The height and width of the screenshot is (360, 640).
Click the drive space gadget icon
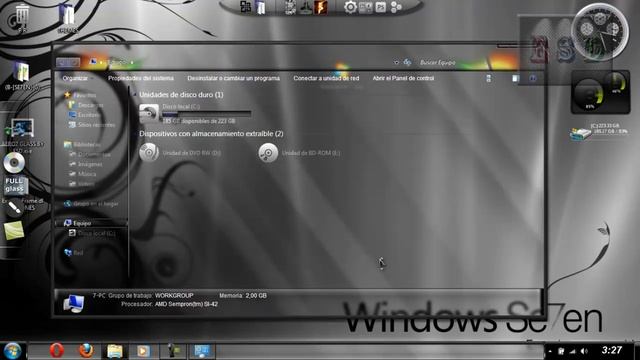point(580,134)
